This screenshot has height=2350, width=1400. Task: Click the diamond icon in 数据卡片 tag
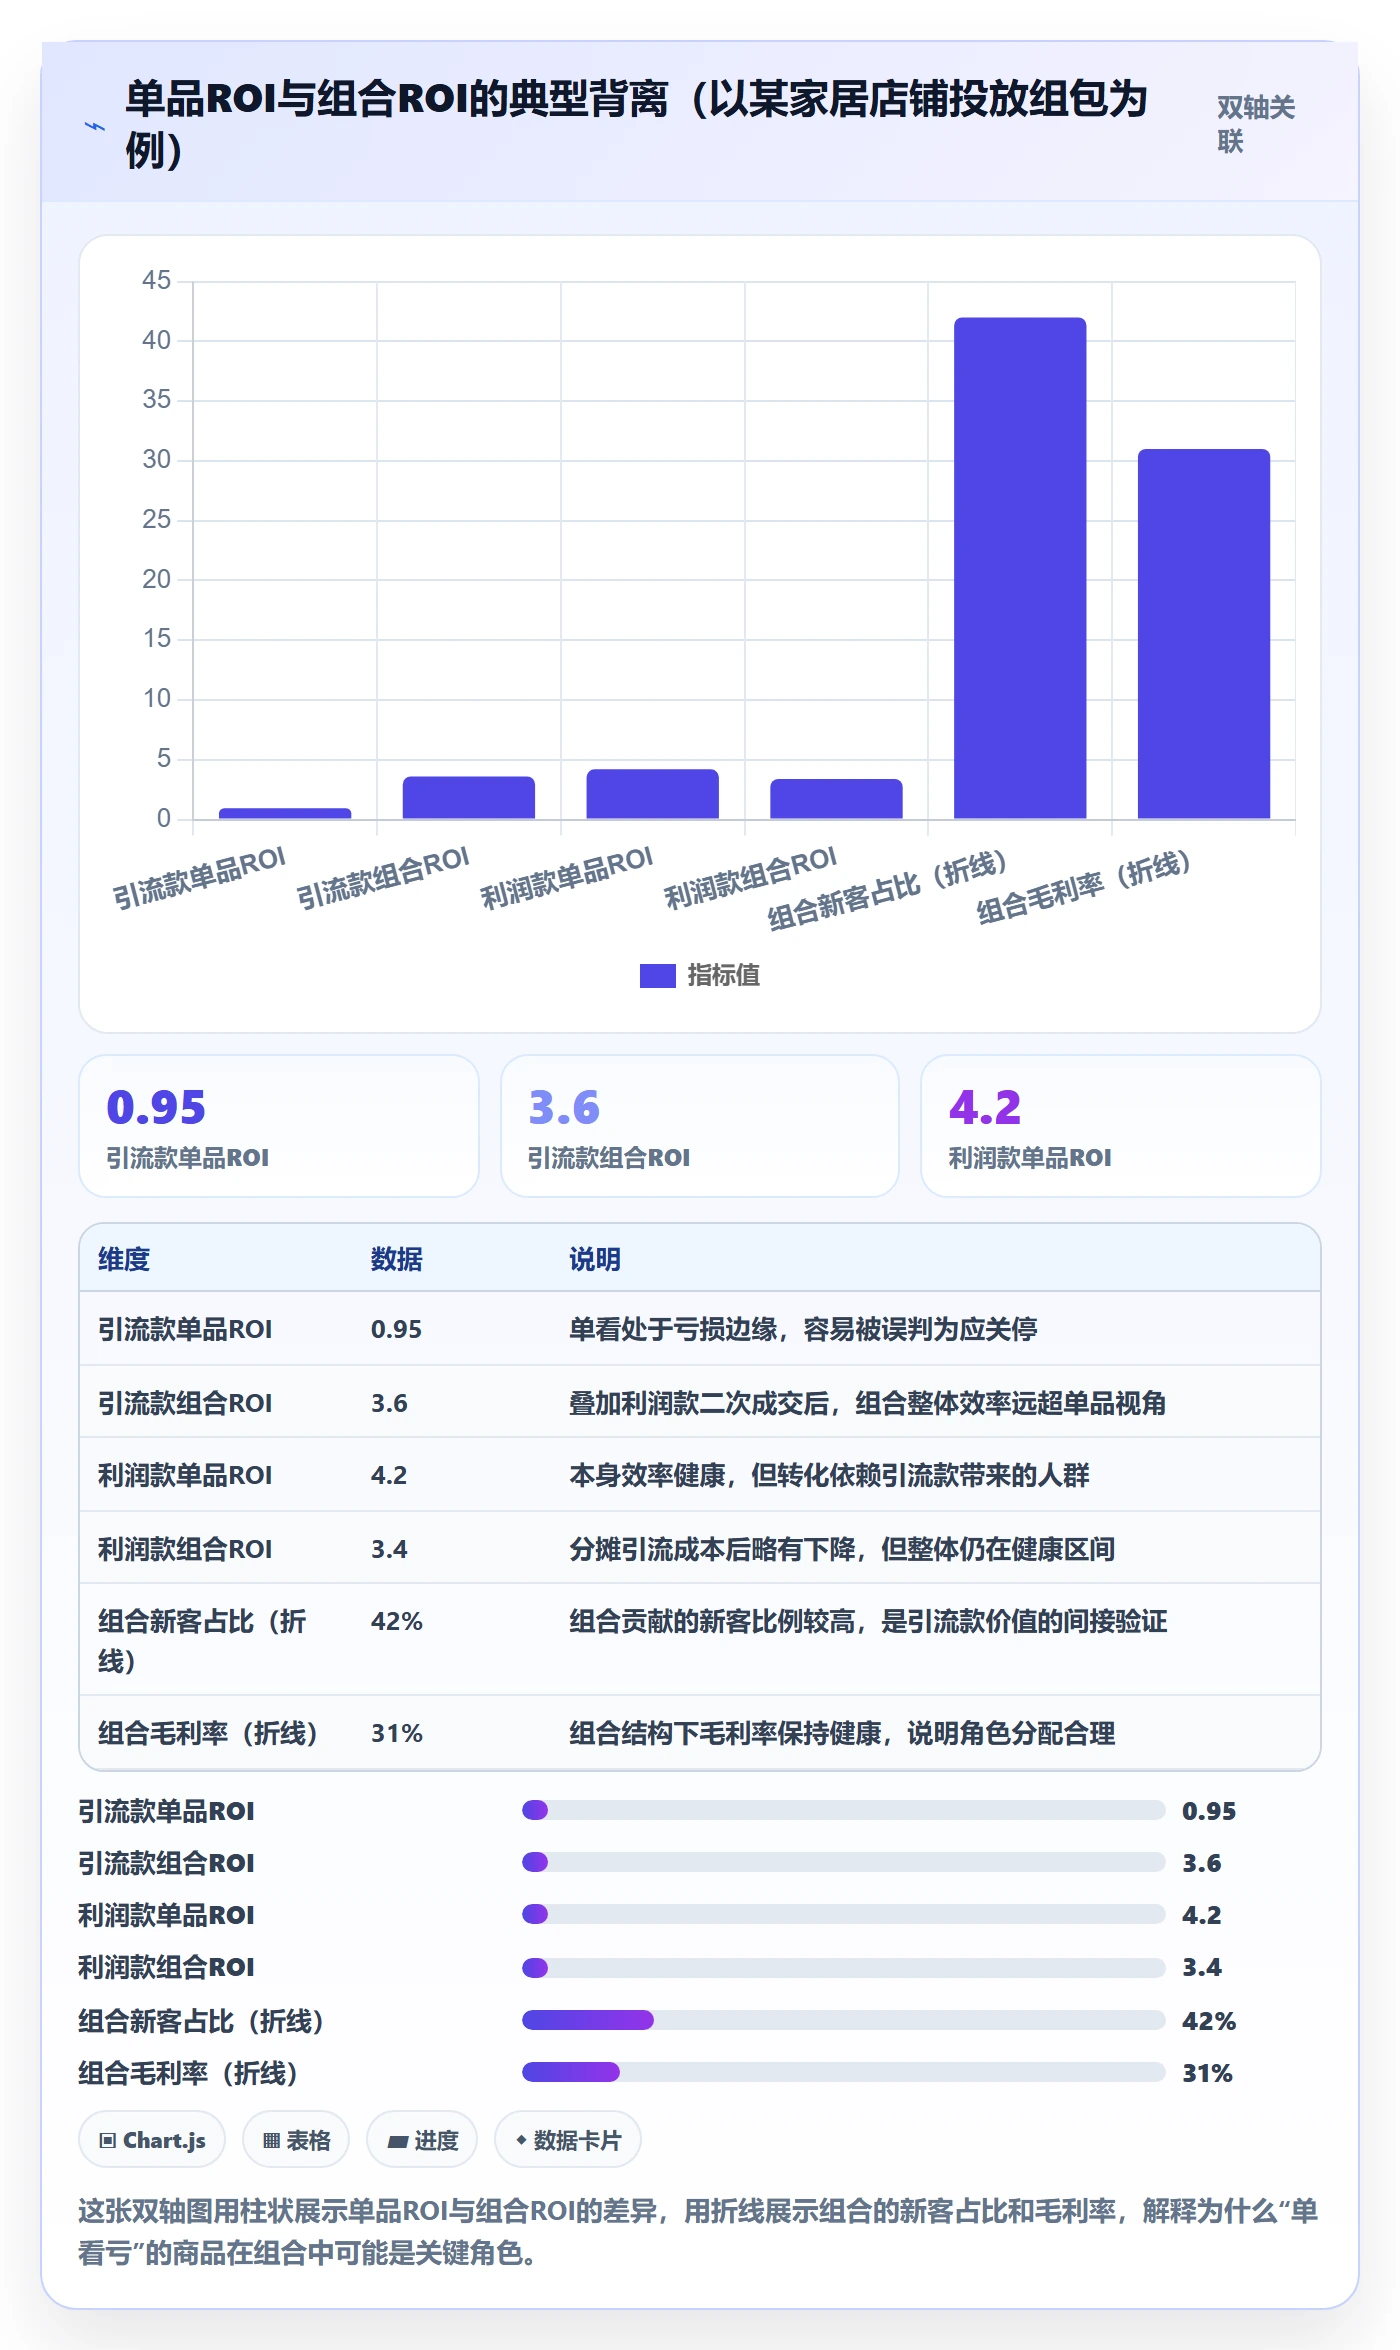tap(521, 2140)
